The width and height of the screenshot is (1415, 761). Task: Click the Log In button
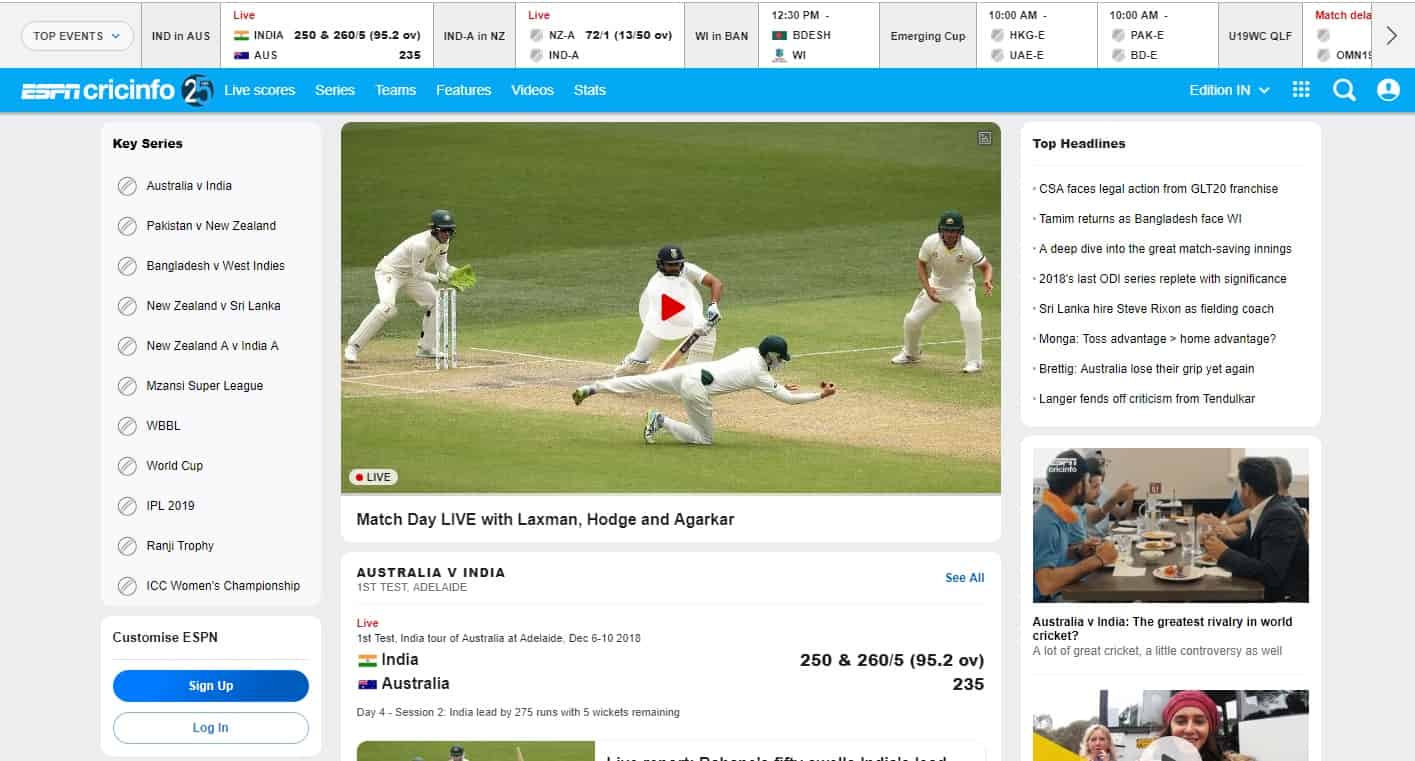211,728
